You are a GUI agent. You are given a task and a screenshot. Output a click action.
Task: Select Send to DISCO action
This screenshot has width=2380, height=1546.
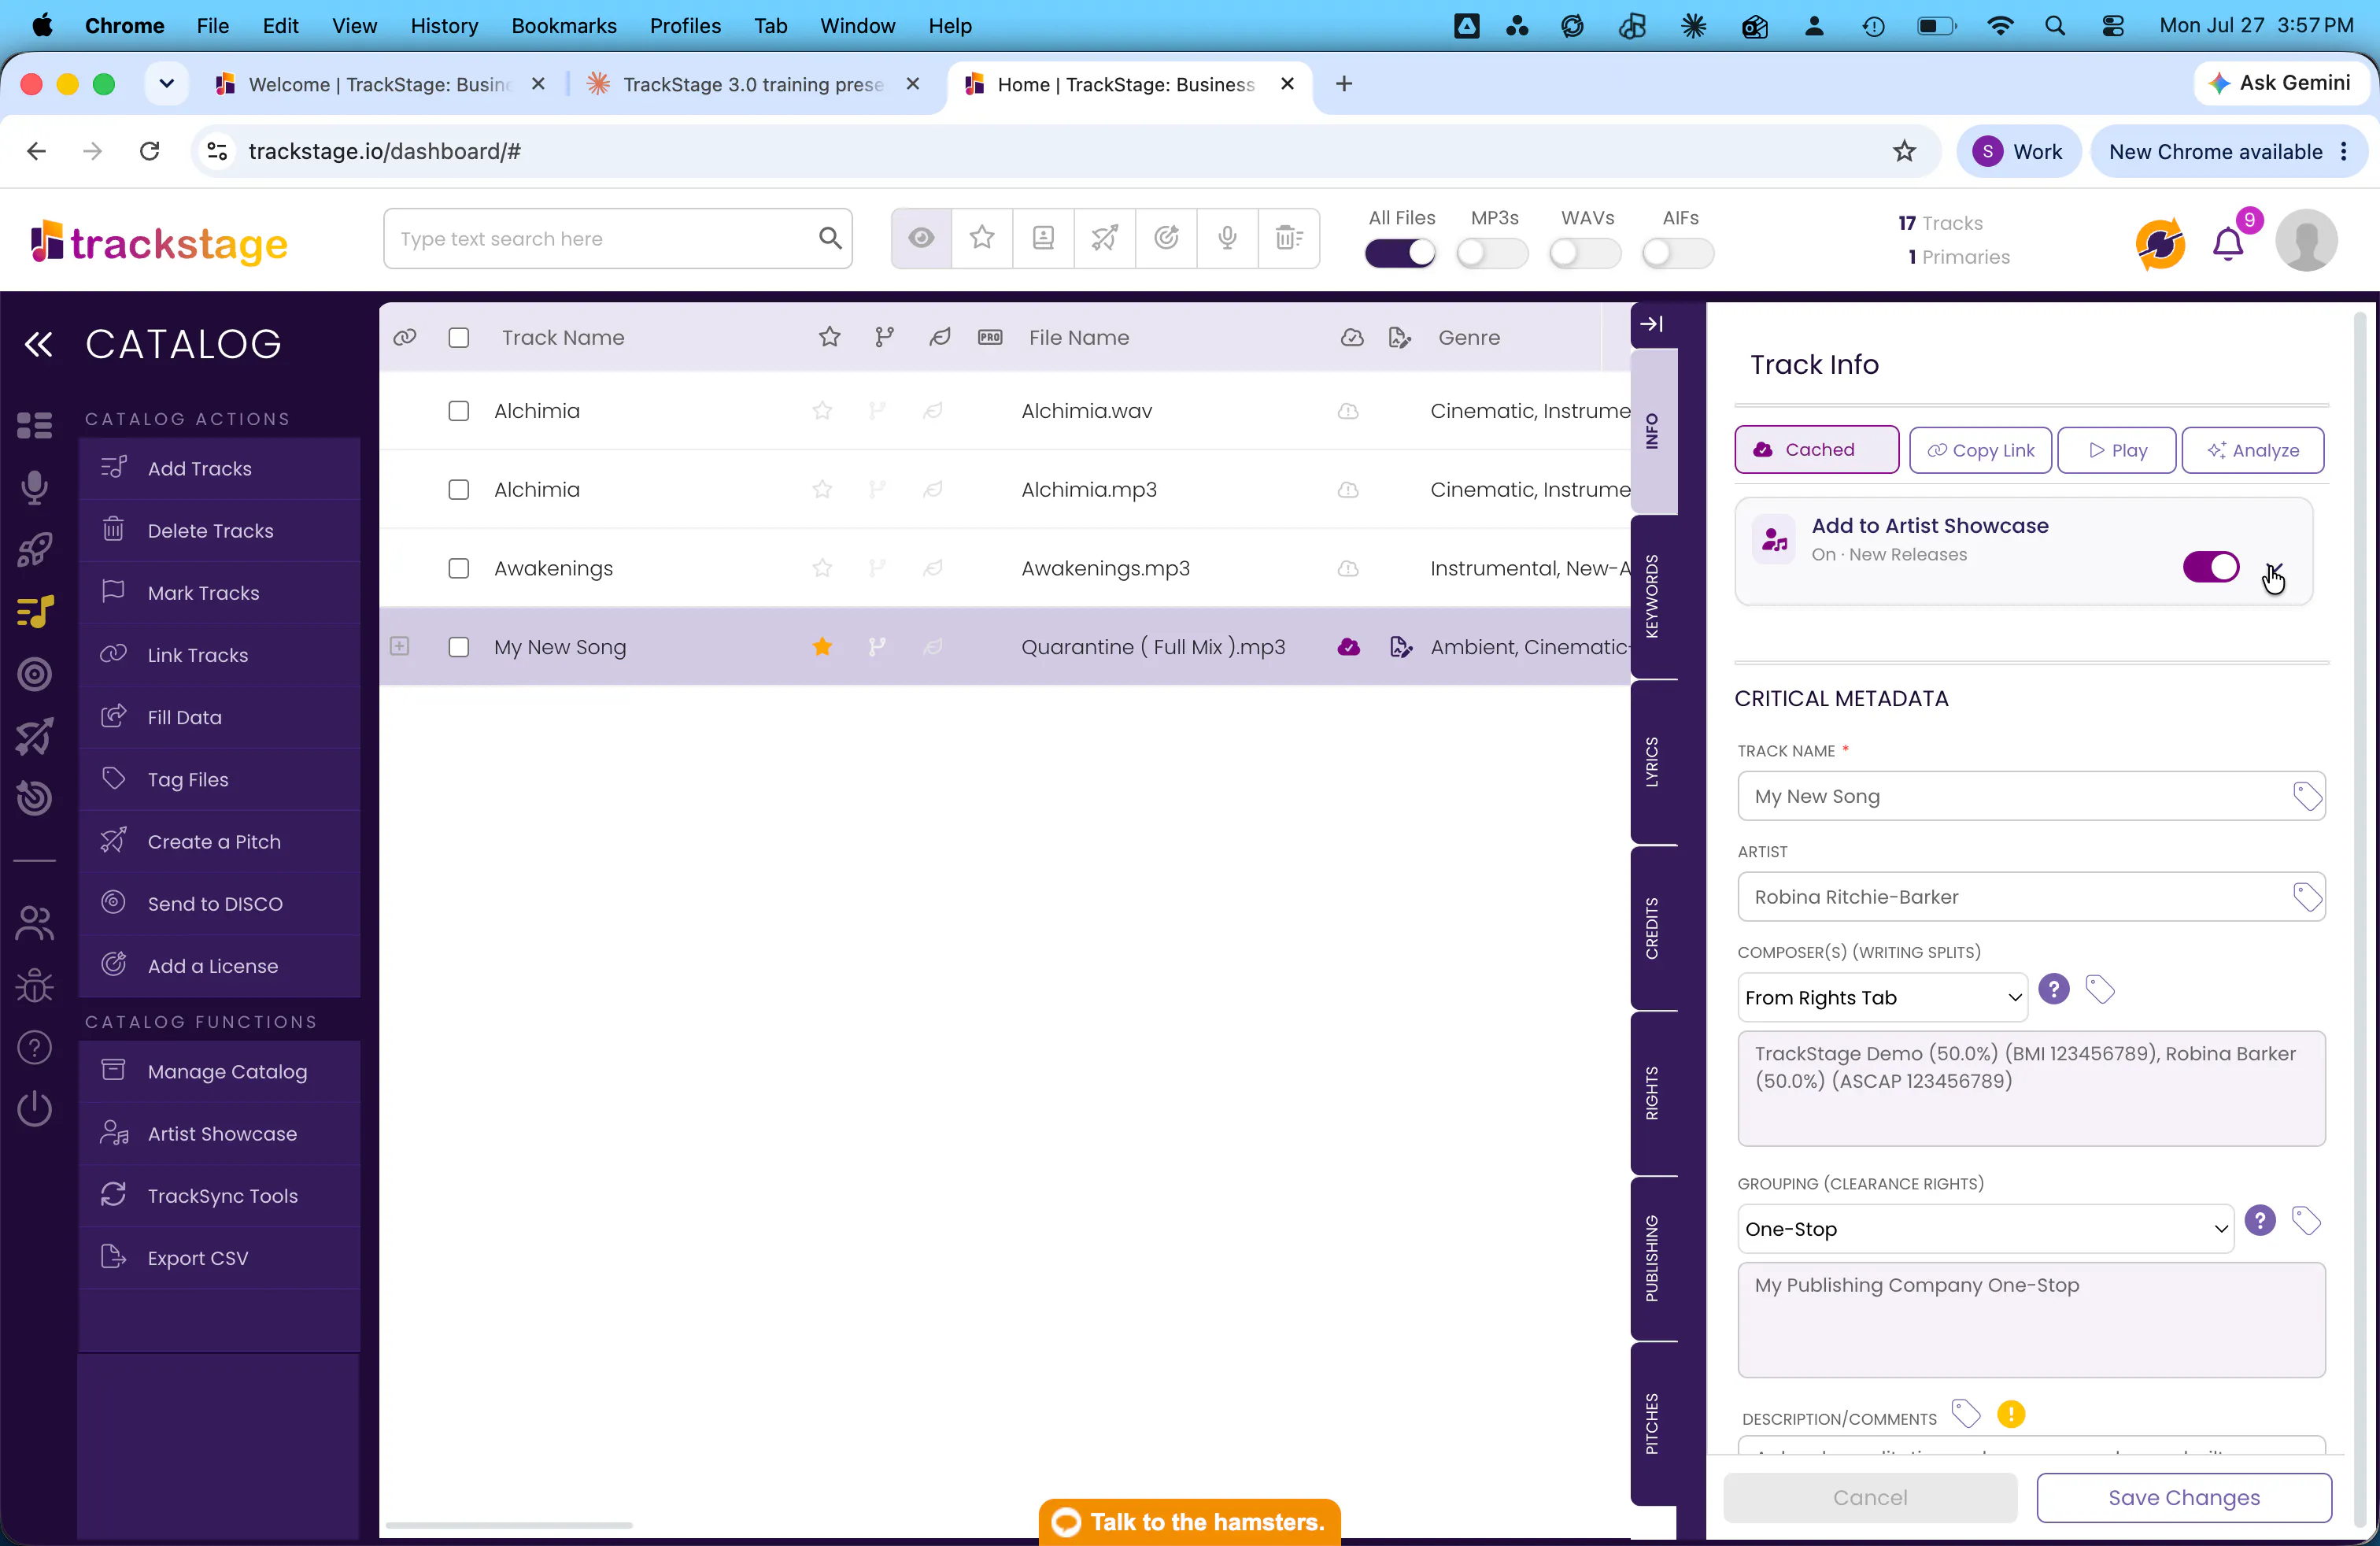(x=219, y=904)
